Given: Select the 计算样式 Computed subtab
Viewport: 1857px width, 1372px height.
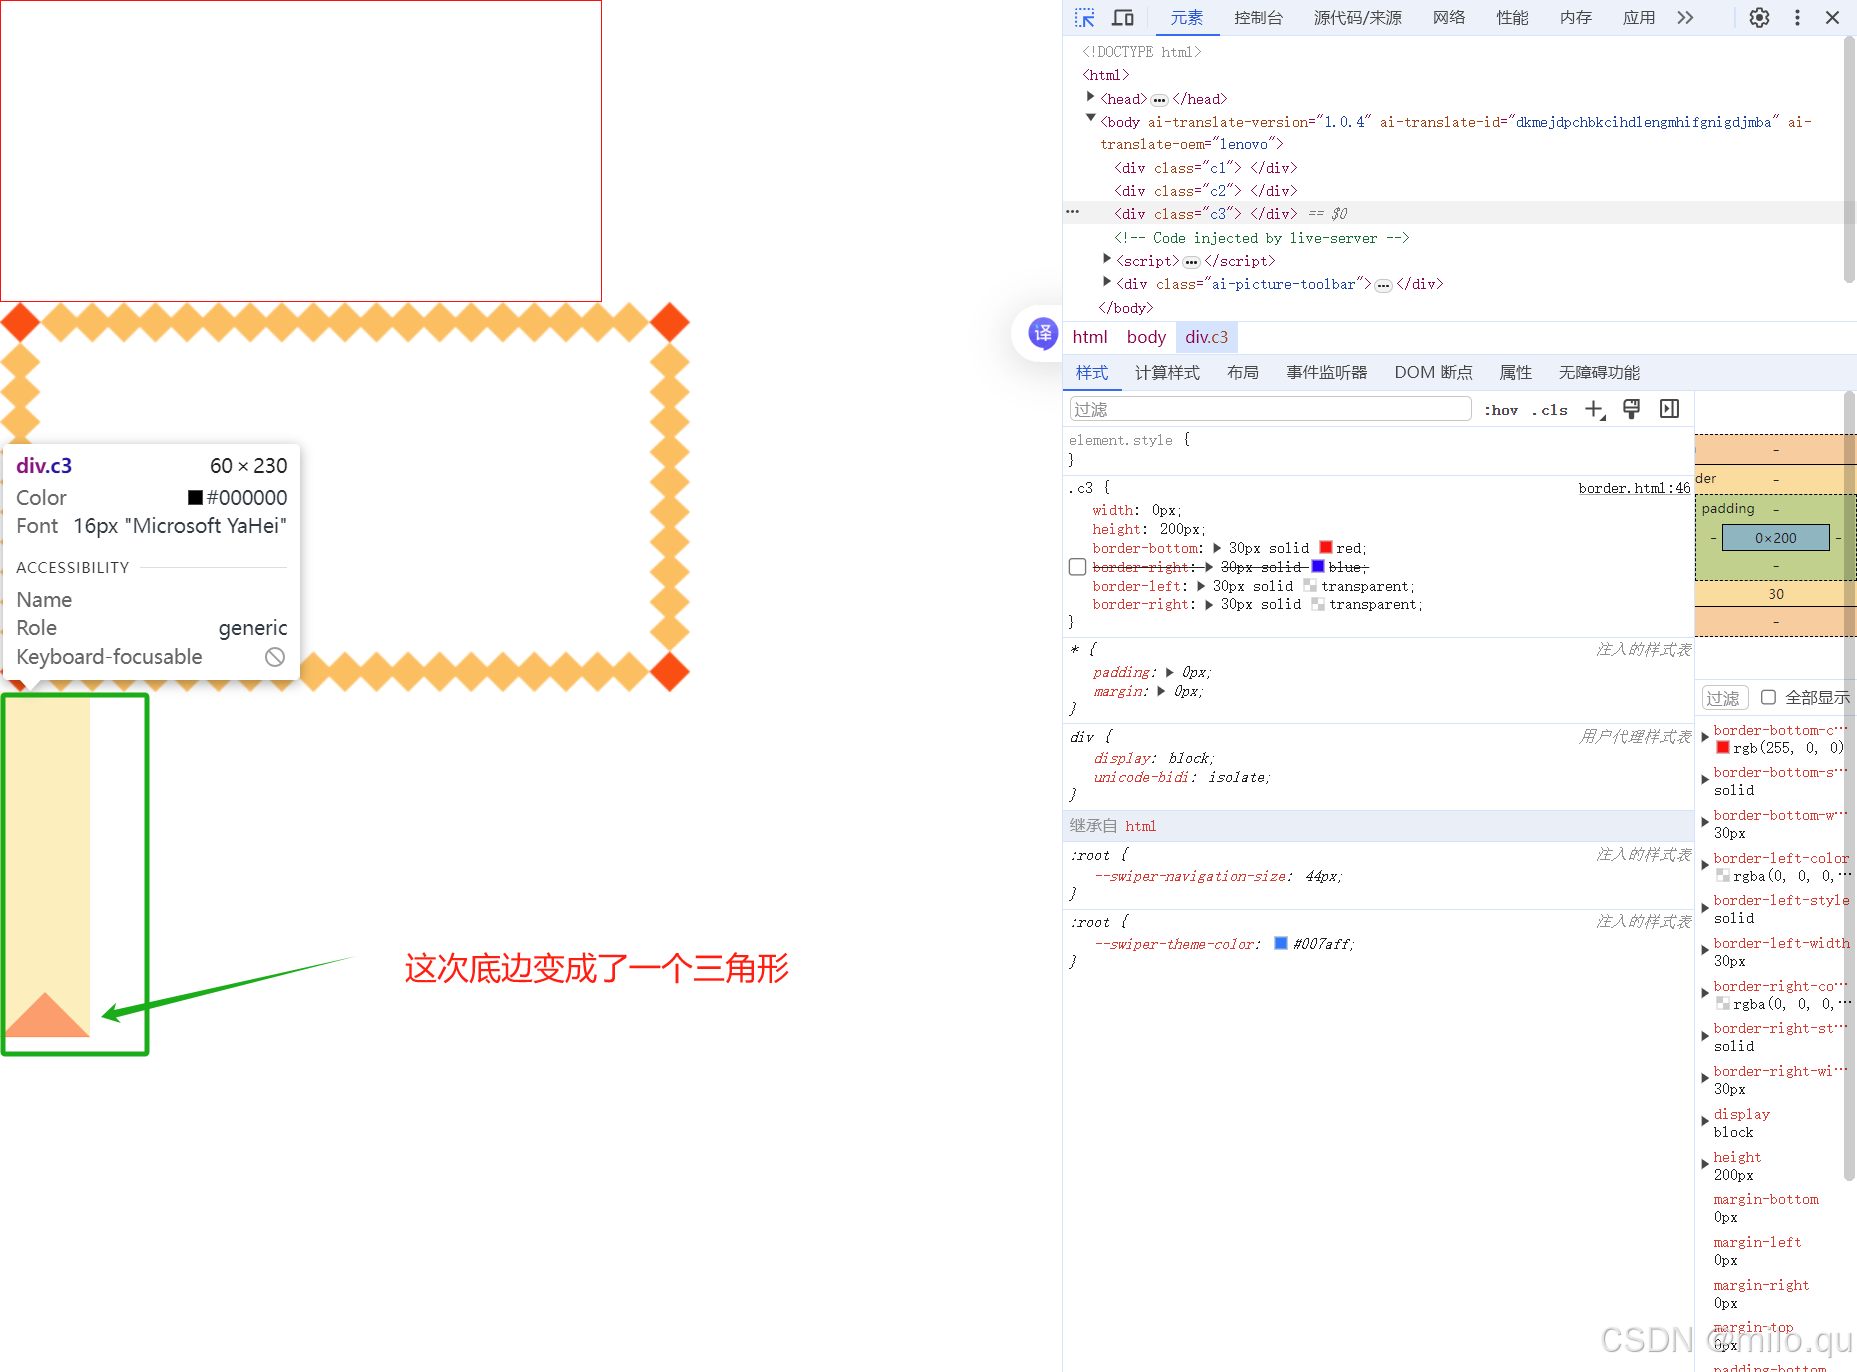Looking at the screenshot, I should click(1167, 373).
